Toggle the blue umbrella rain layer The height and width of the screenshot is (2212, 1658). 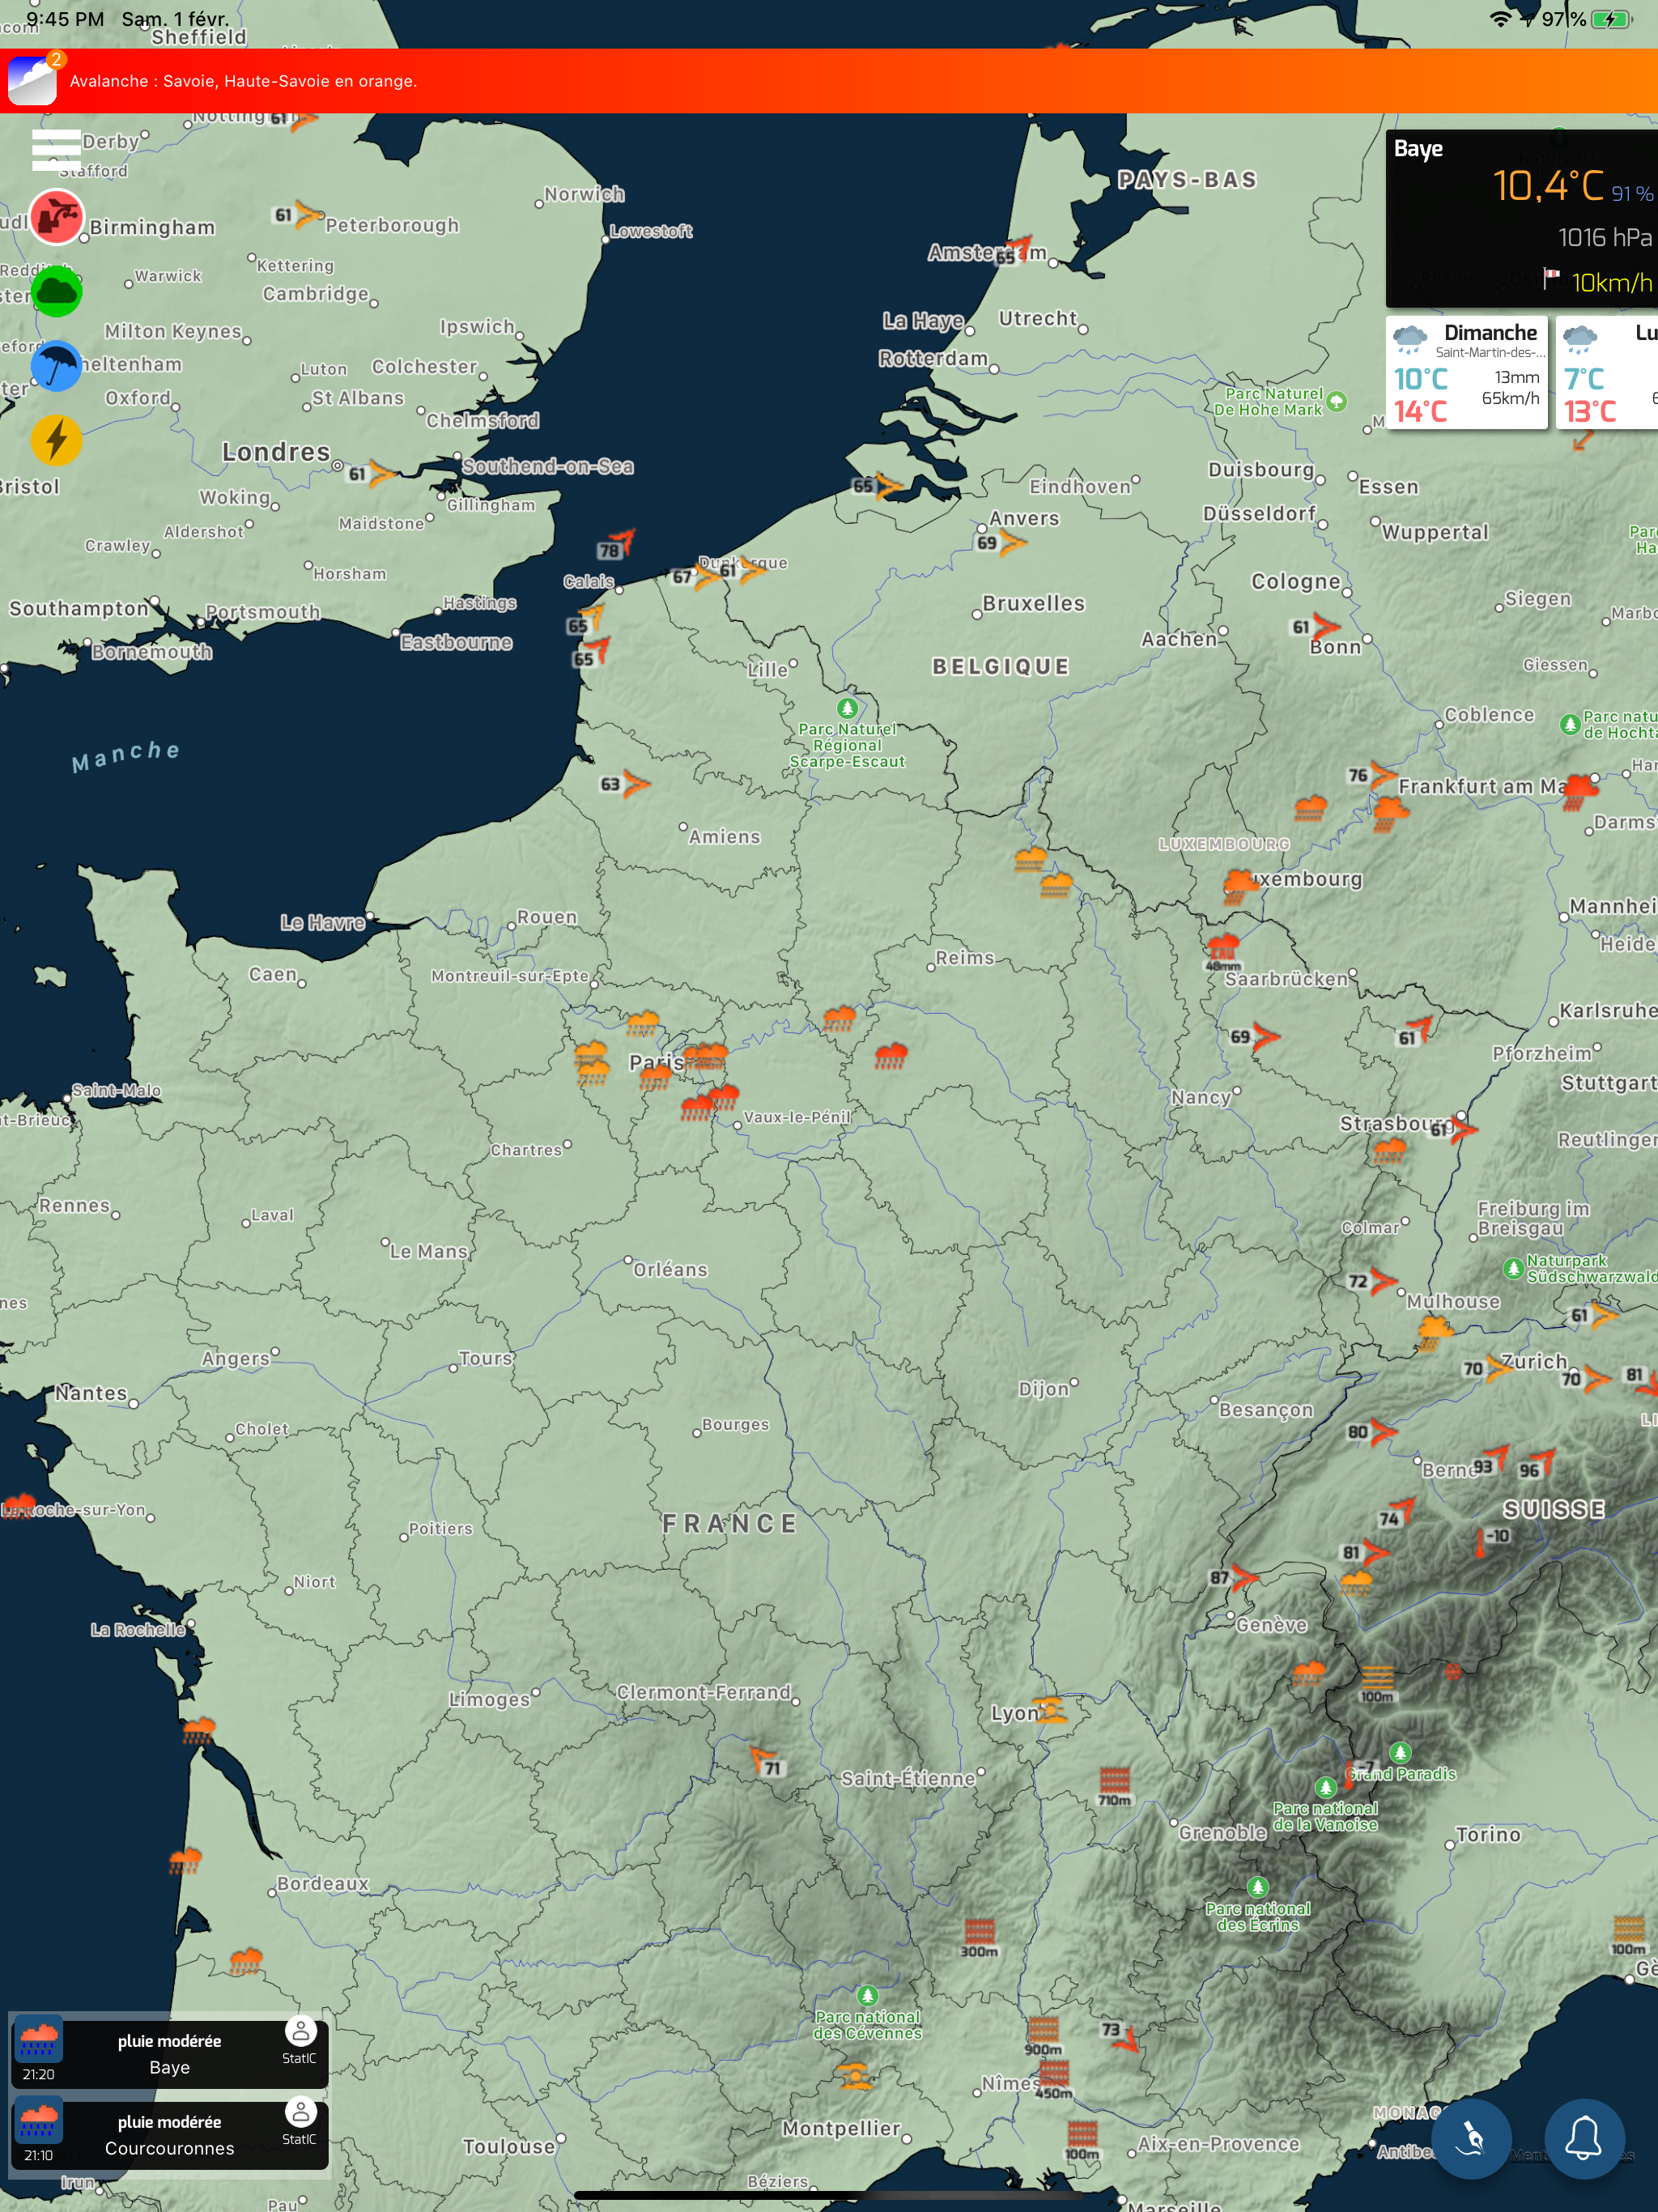pyautogui.click(x=56, y=366)
